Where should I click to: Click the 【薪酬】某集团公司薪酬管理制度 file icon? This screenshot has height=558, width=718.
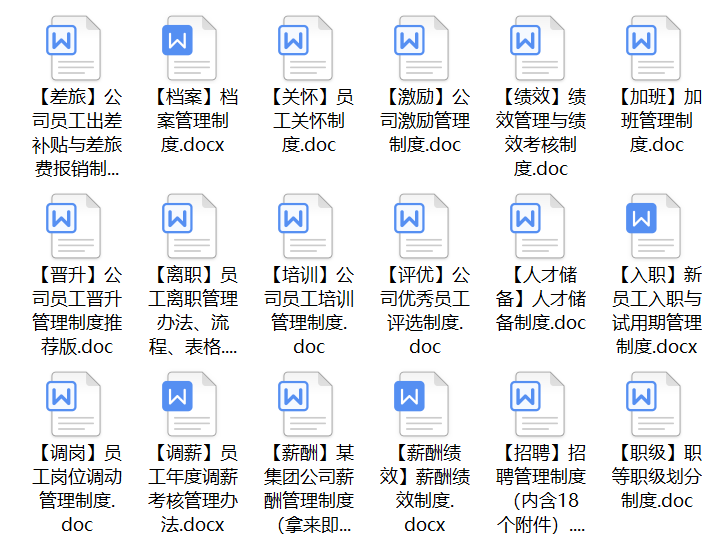[x=308, y=404]
